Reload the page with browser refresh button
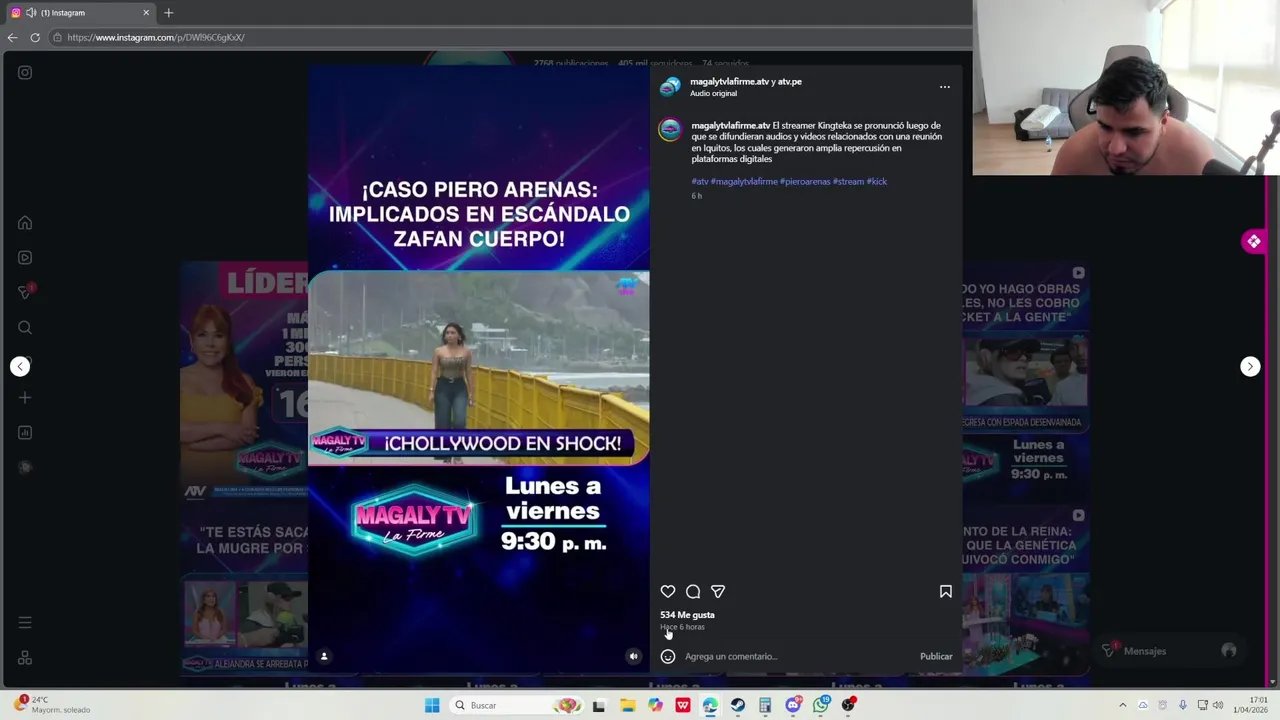 35,37
